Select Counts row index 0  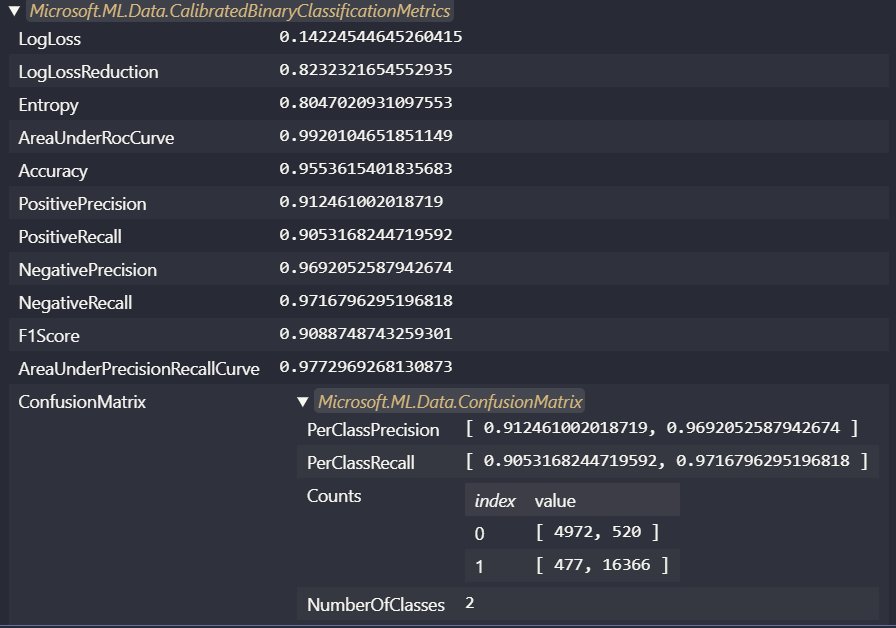(x=479, y=534)
